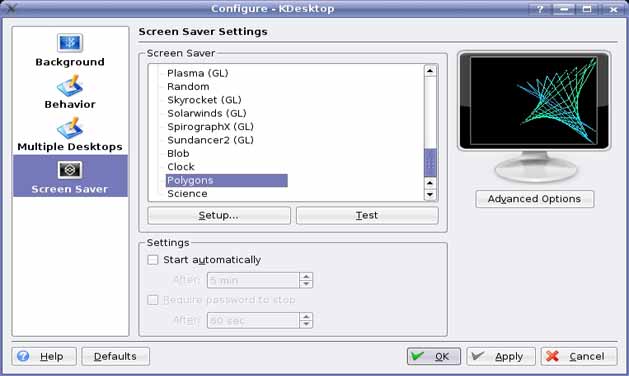The image size is (629, 376).
Task: Cancel the configuration dialog
Action: coord(579,356)
